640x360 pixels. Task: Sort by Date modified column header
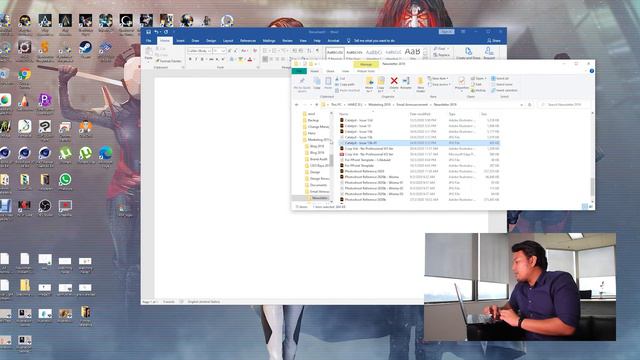pos(420,114)
